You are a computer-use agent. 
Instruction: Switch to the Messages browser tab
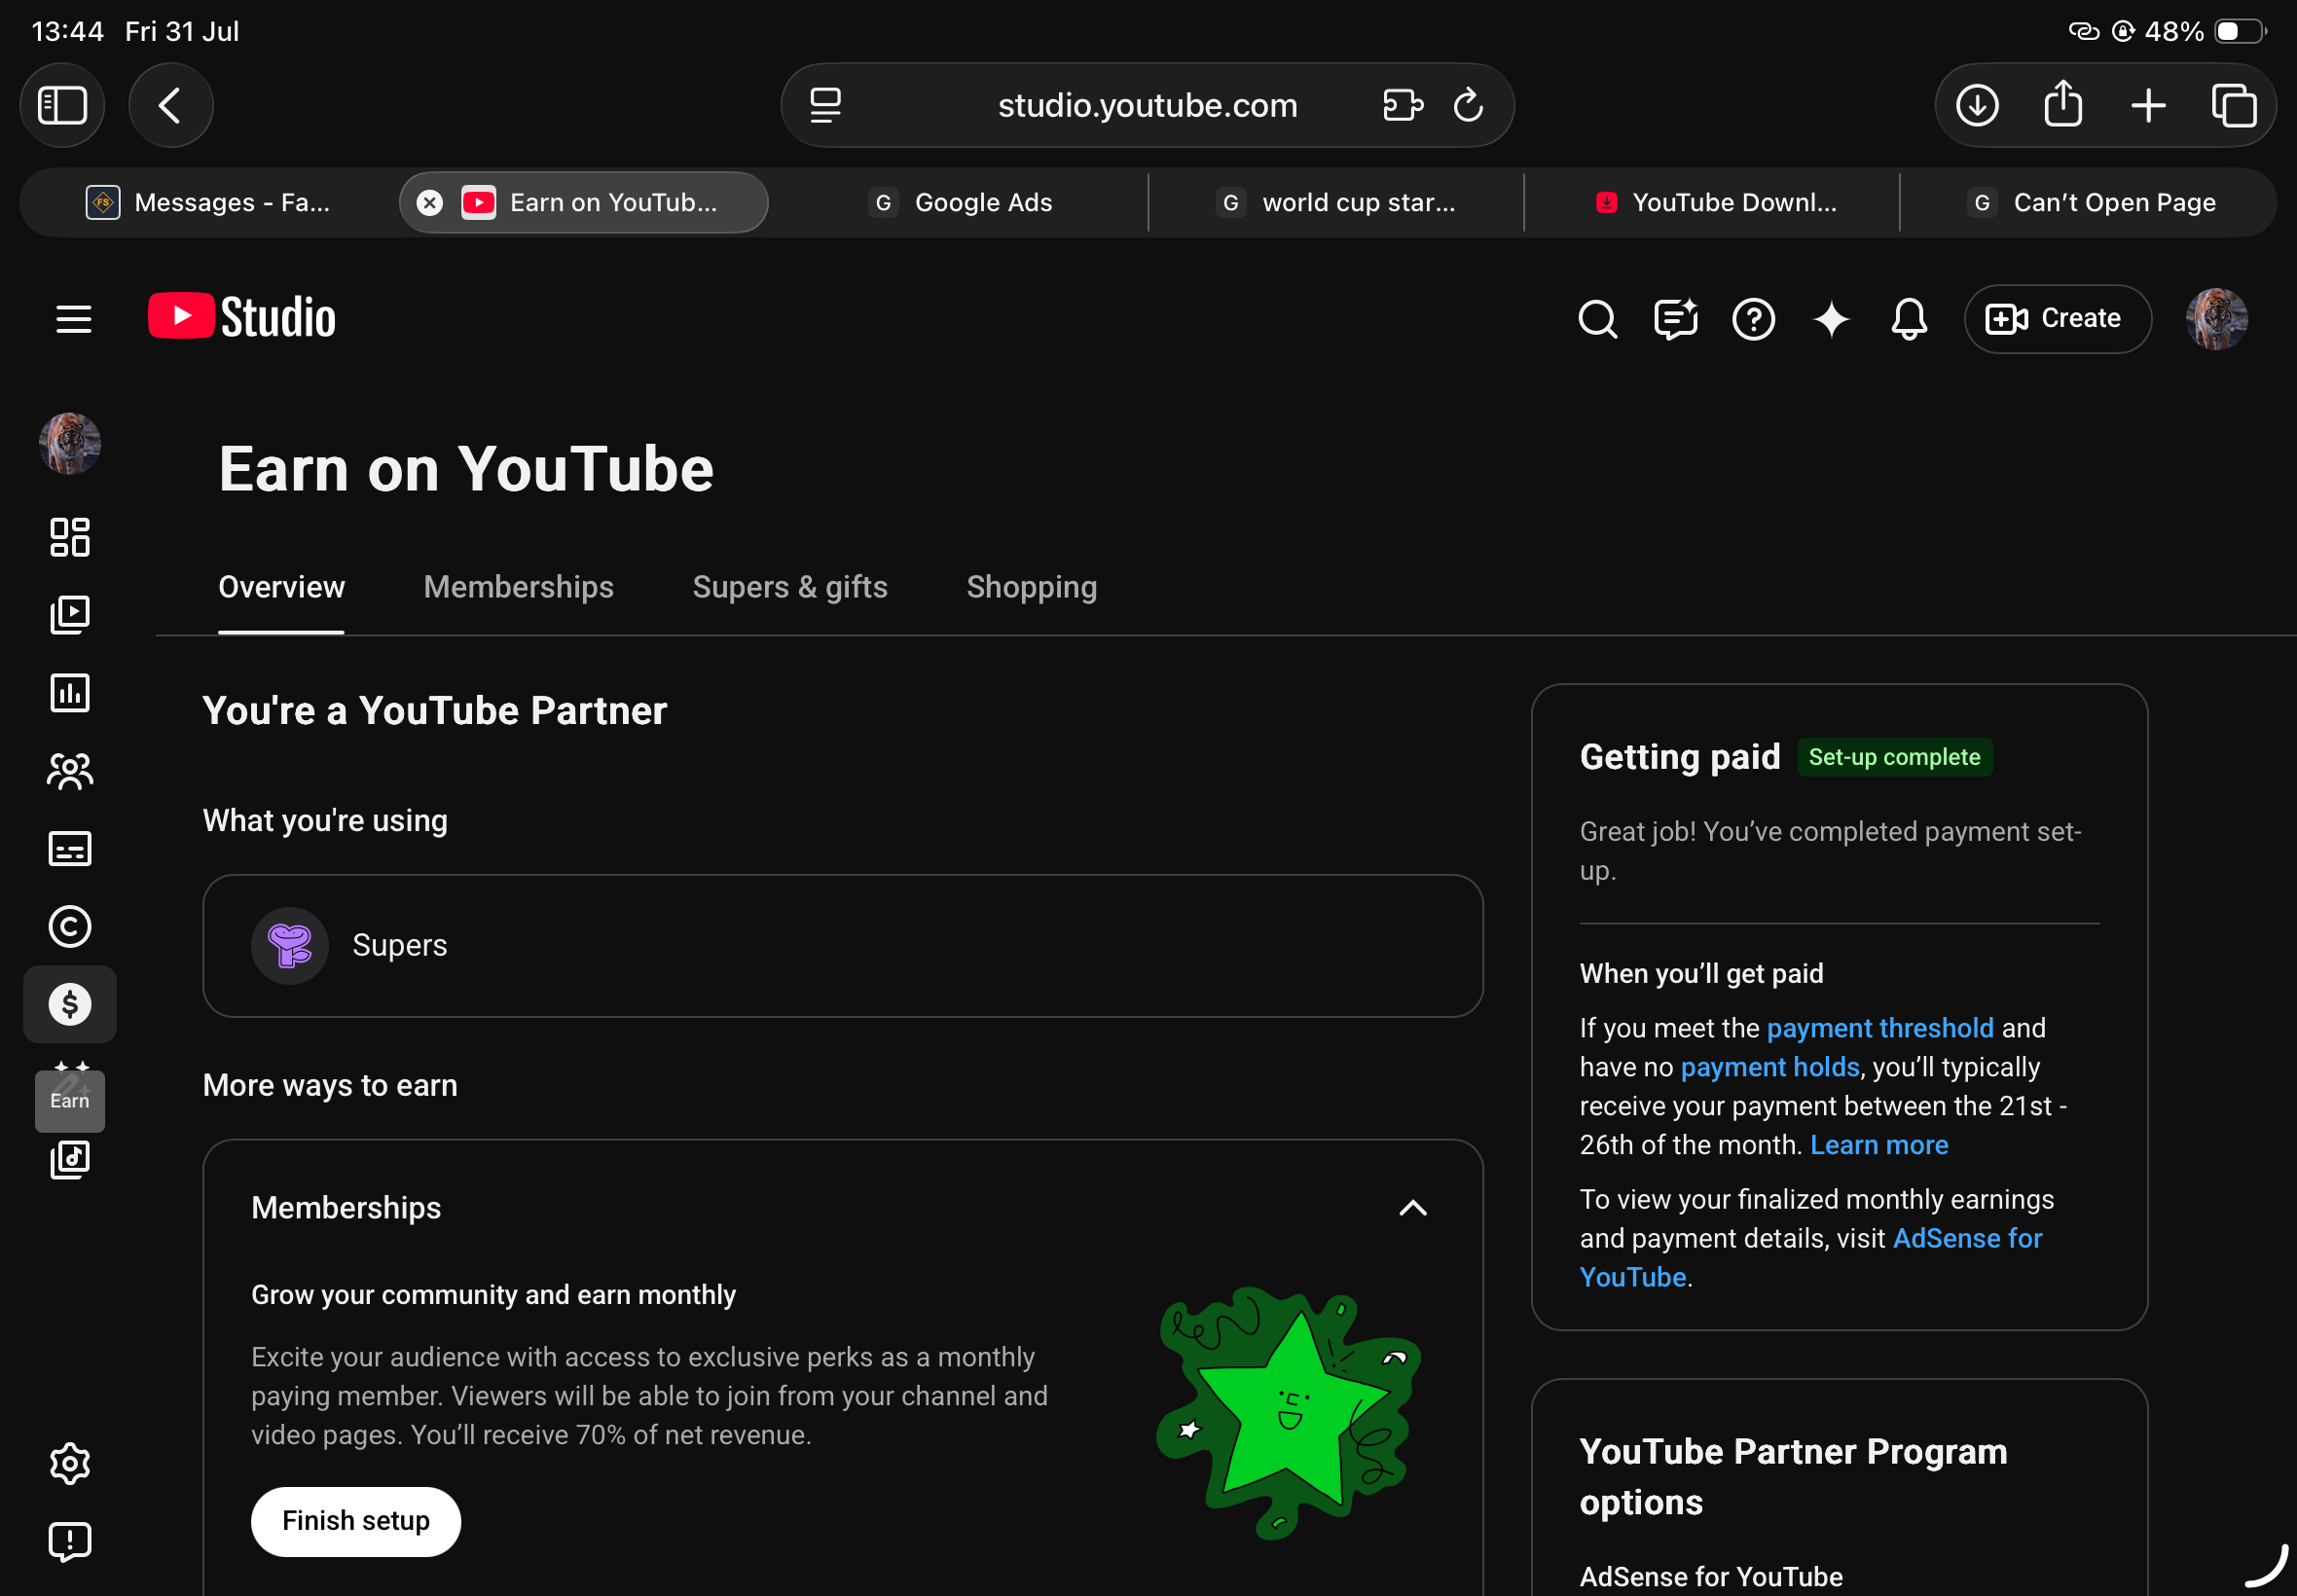pos(208,203)
